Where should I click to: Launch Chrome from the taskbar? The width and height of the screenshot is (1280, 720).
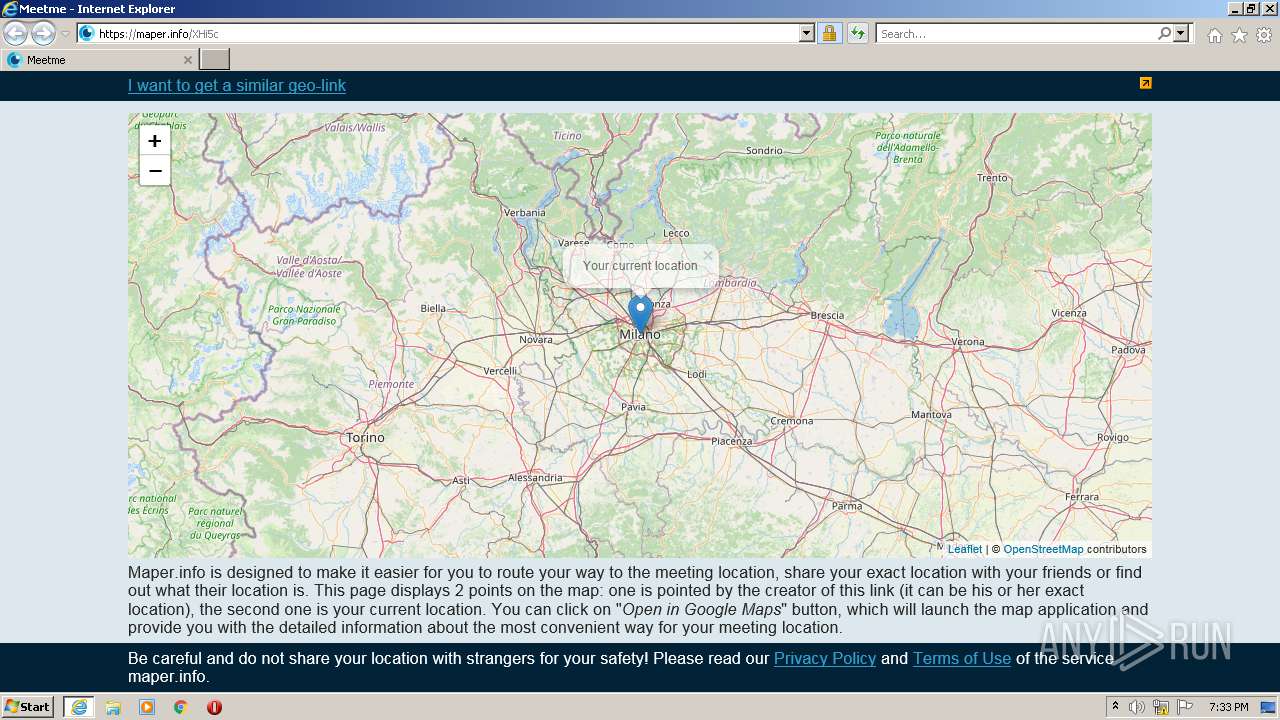pos(181,707)
